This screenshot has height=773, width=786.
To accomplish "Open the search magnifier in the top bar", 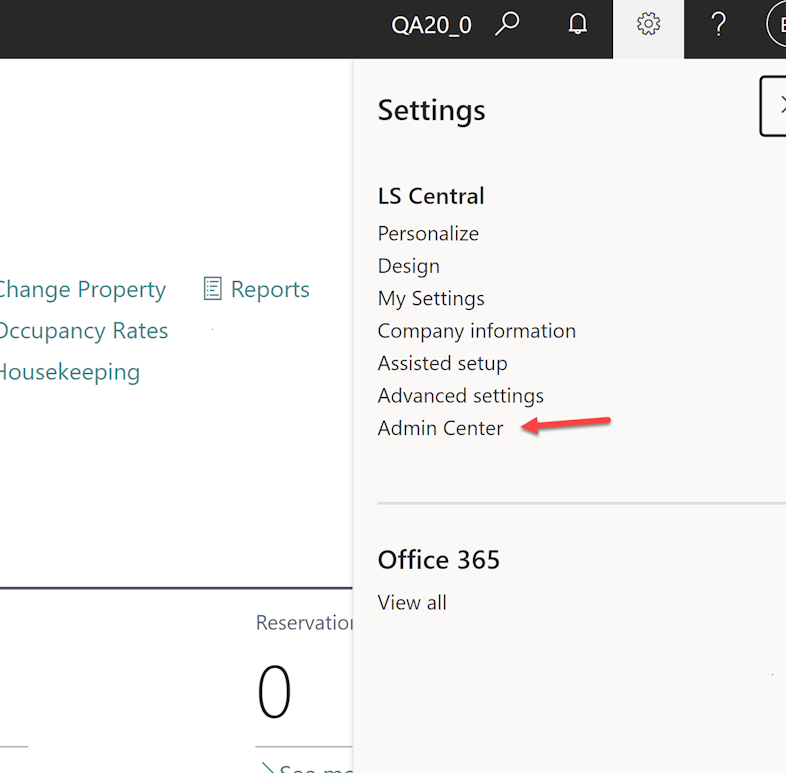I will click(508, 25).
